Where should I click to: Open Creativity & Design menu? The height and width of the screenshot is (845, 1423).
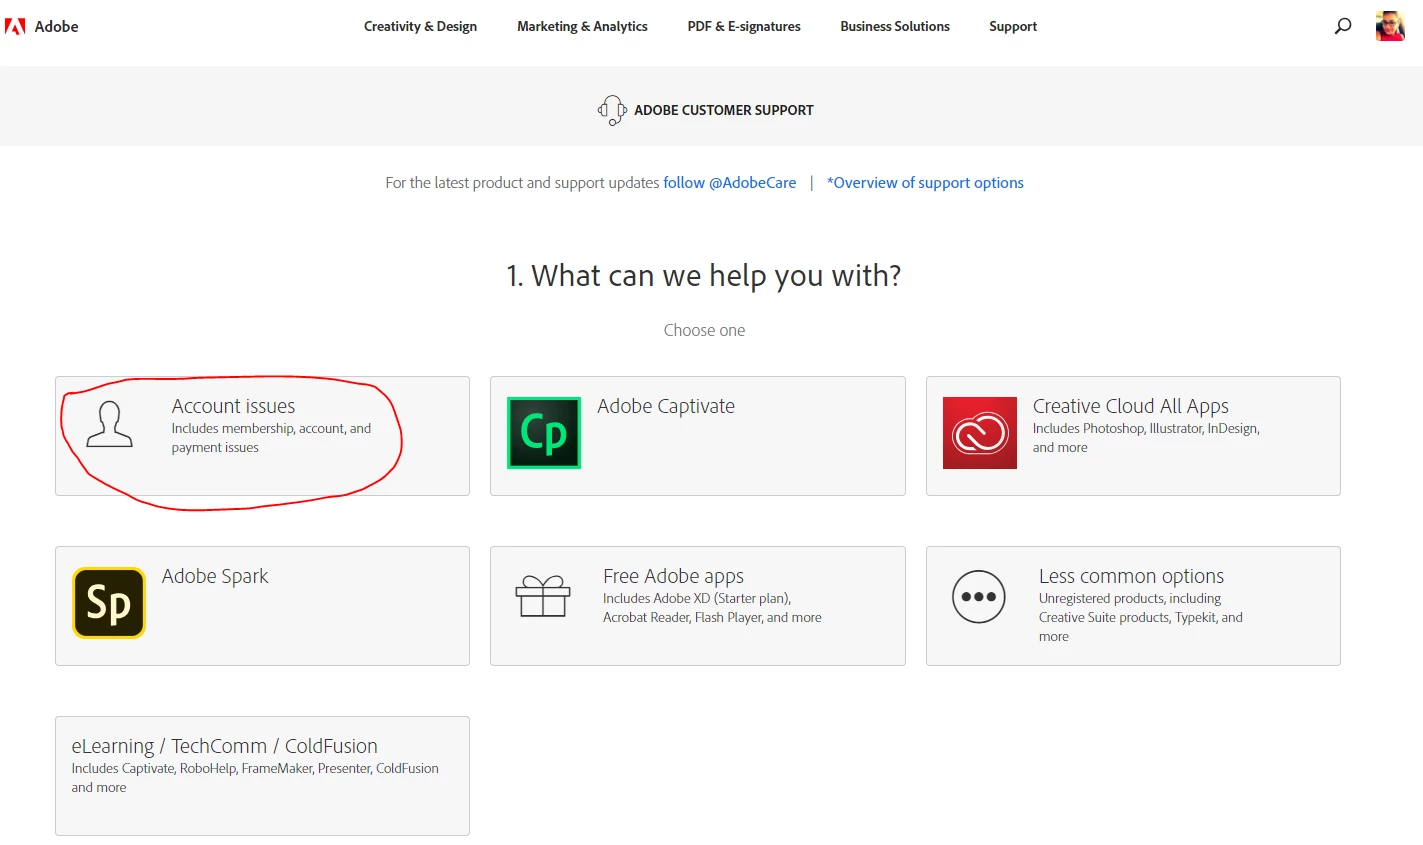click(x=420, y=26)
